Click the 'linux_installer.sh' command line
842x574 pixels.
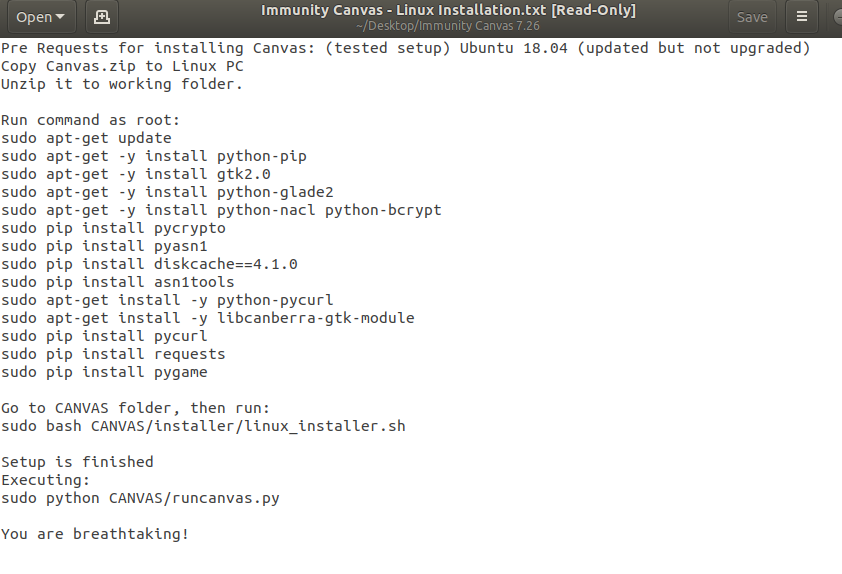pos(203,426)
